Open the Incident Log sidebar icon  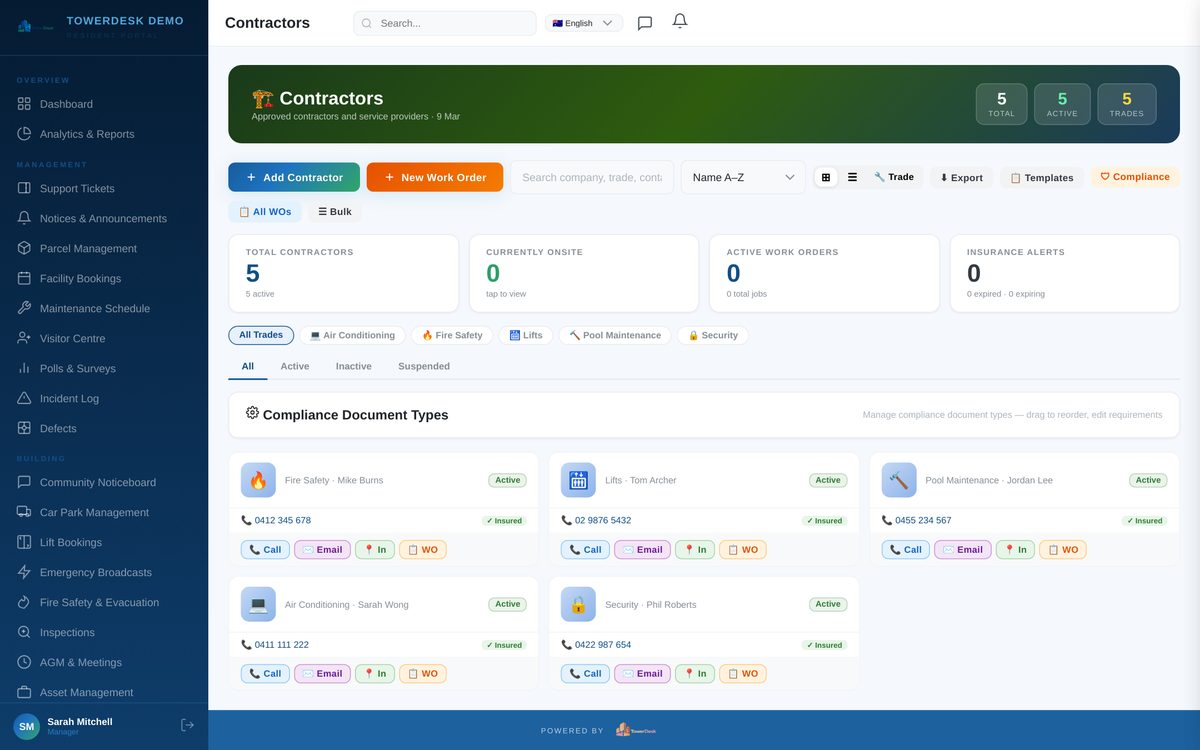[24, 398]
